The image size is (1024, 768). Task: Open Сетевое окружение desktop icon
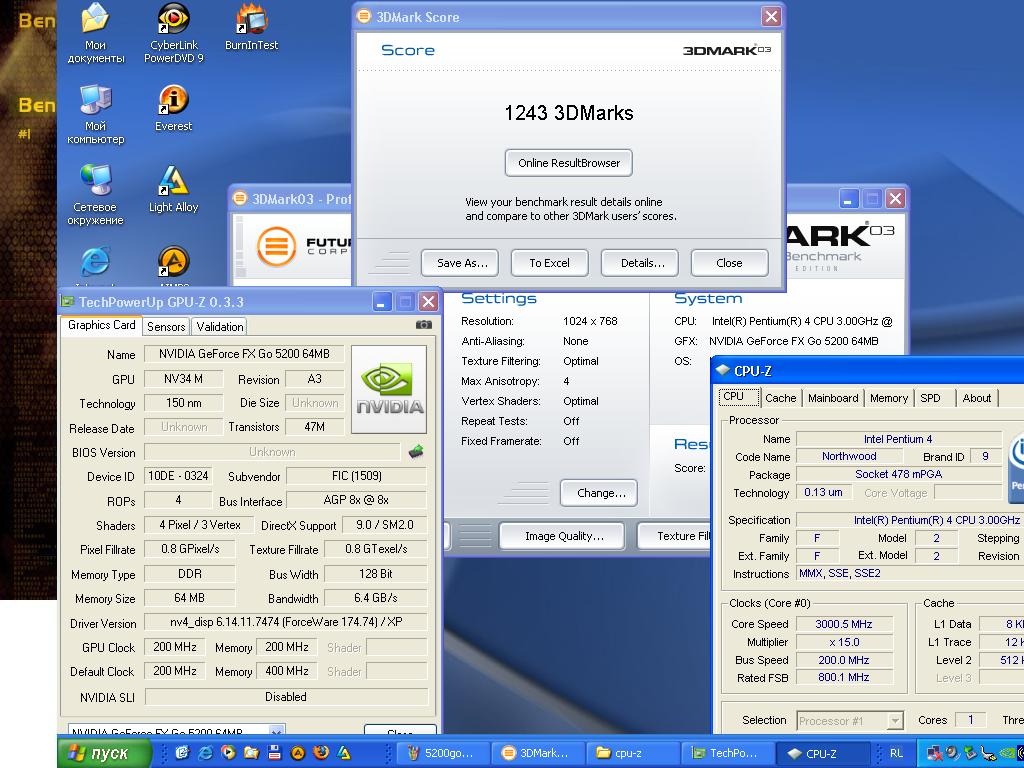point(95,195)
